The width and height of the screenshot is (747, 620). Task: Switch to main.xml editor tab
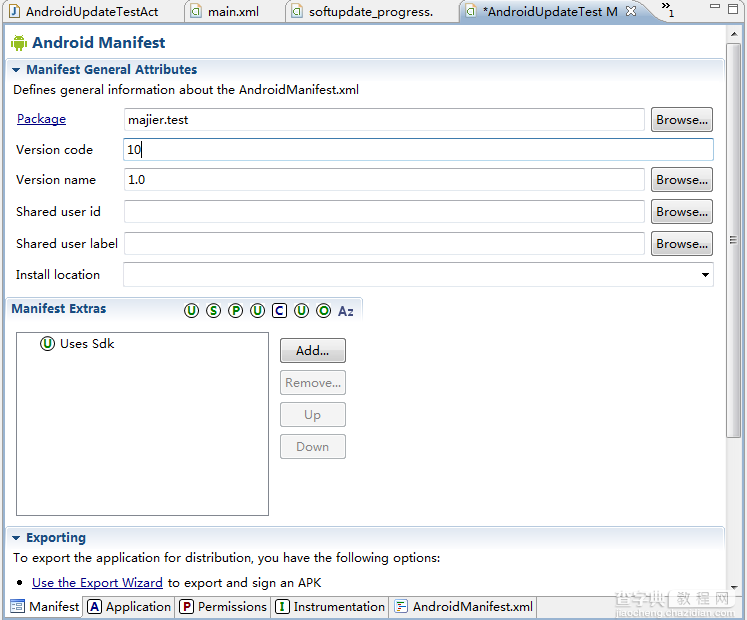(x=233, y=11)
